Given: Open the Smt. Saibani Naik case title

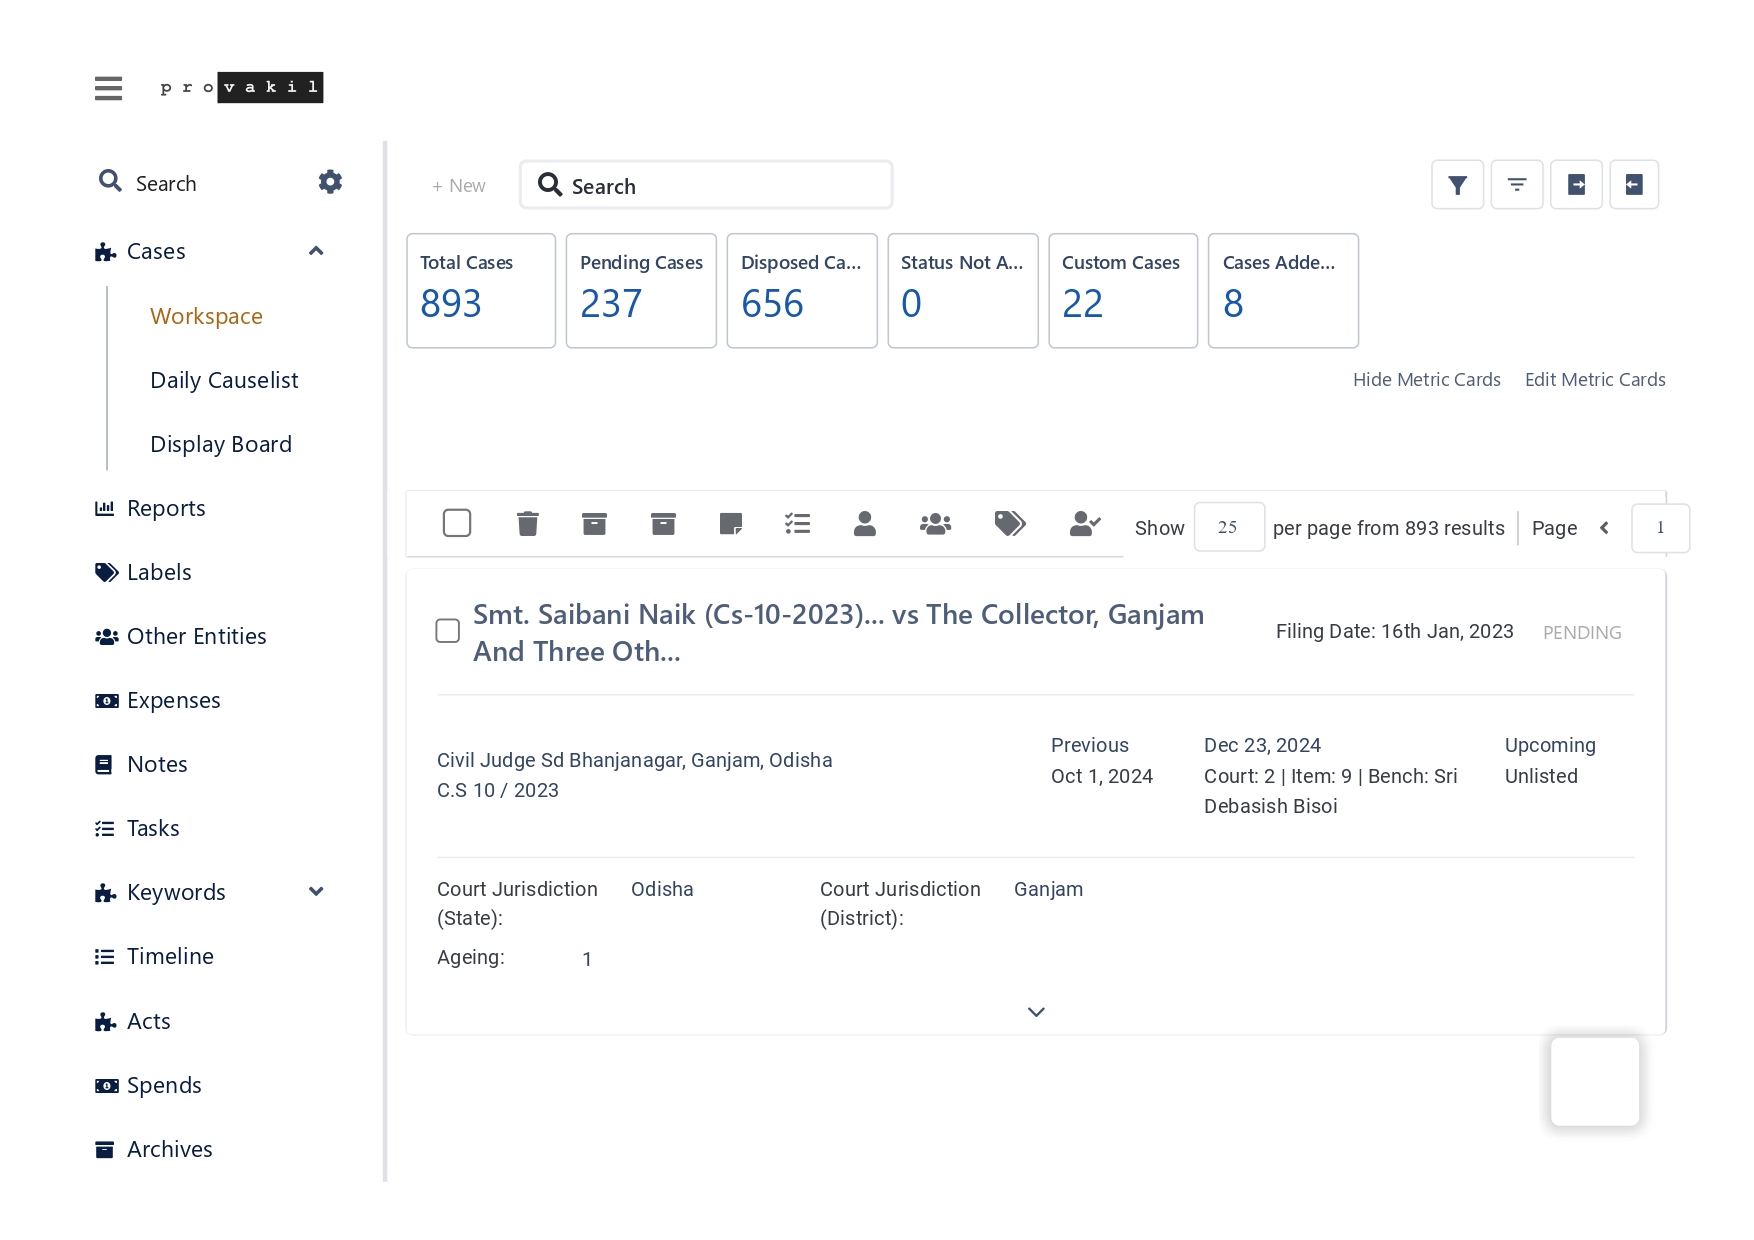Looking at the screenshot, I should 838,632.
